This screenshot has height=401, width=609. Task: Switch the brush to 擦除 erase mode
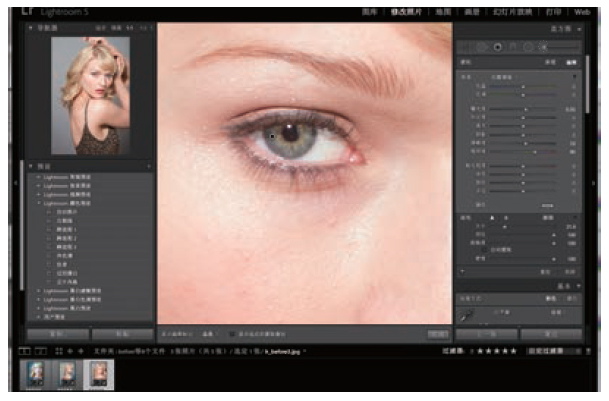548,218
